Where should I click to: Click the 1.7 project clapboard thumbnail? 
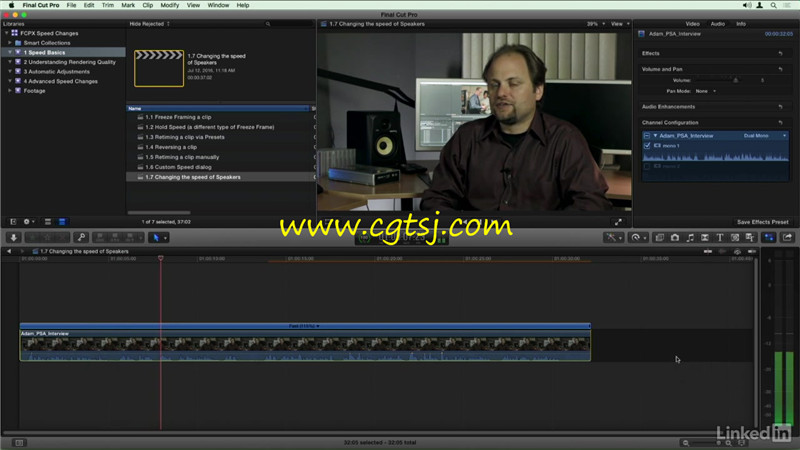coord(159,68)
